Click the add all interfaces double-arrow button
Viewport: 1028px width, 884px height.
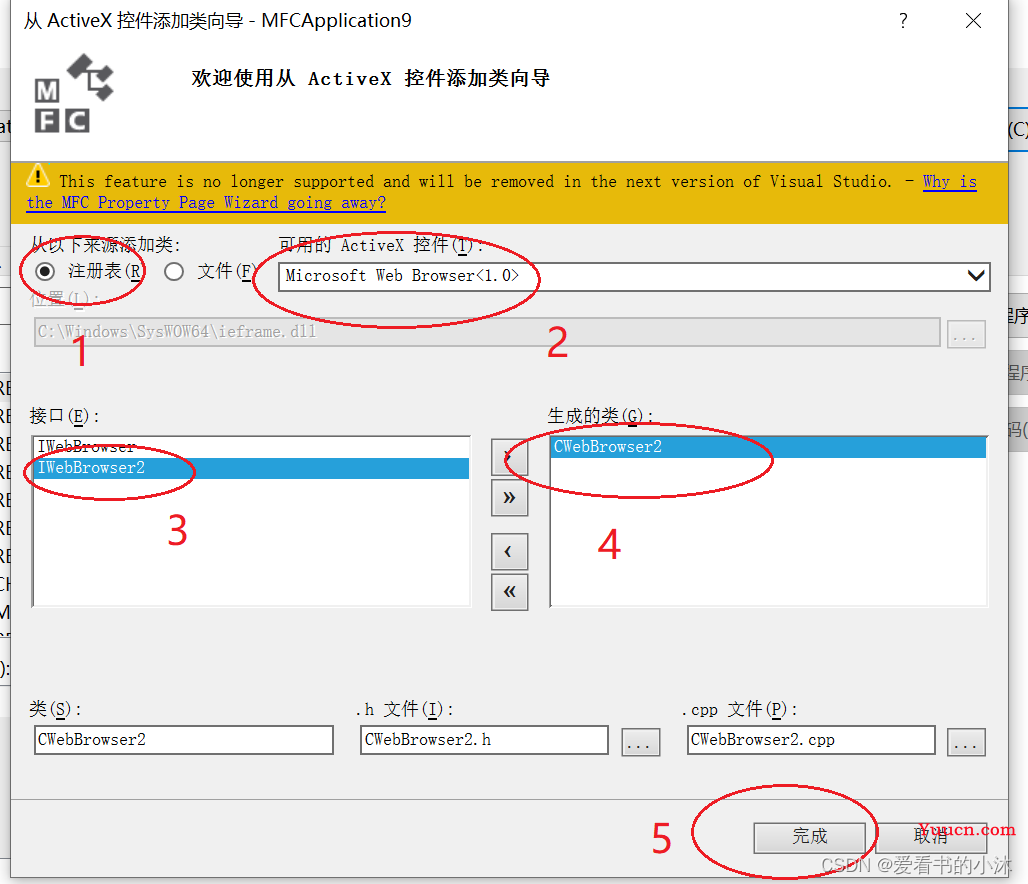509,498
